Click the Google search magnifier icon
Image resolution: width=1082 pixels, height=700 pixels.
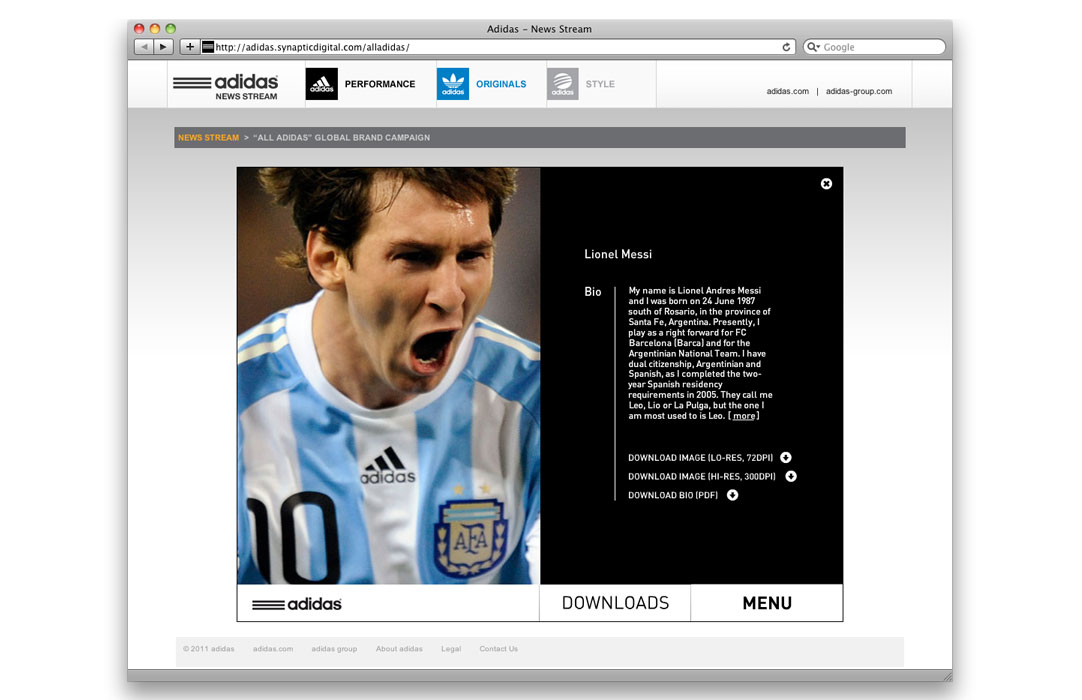click(x=813, y=47)
